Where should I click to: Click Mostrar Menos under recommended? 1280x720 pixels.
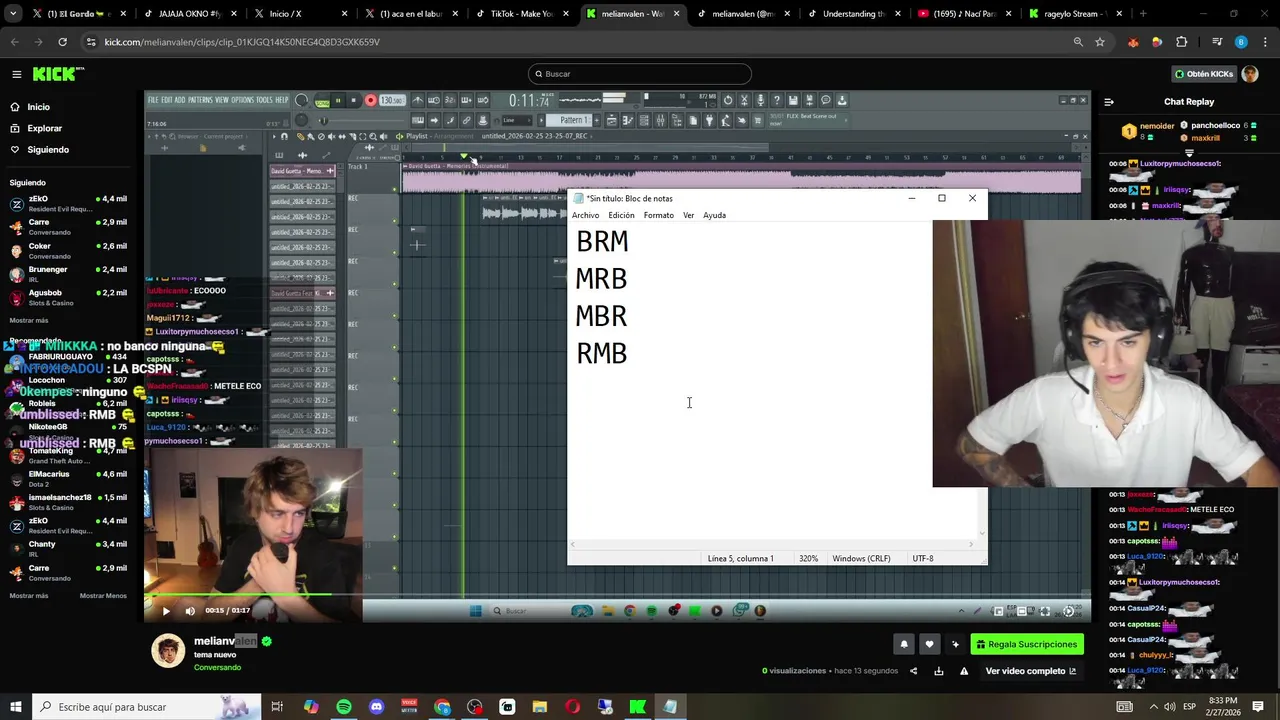click(103, 596)
